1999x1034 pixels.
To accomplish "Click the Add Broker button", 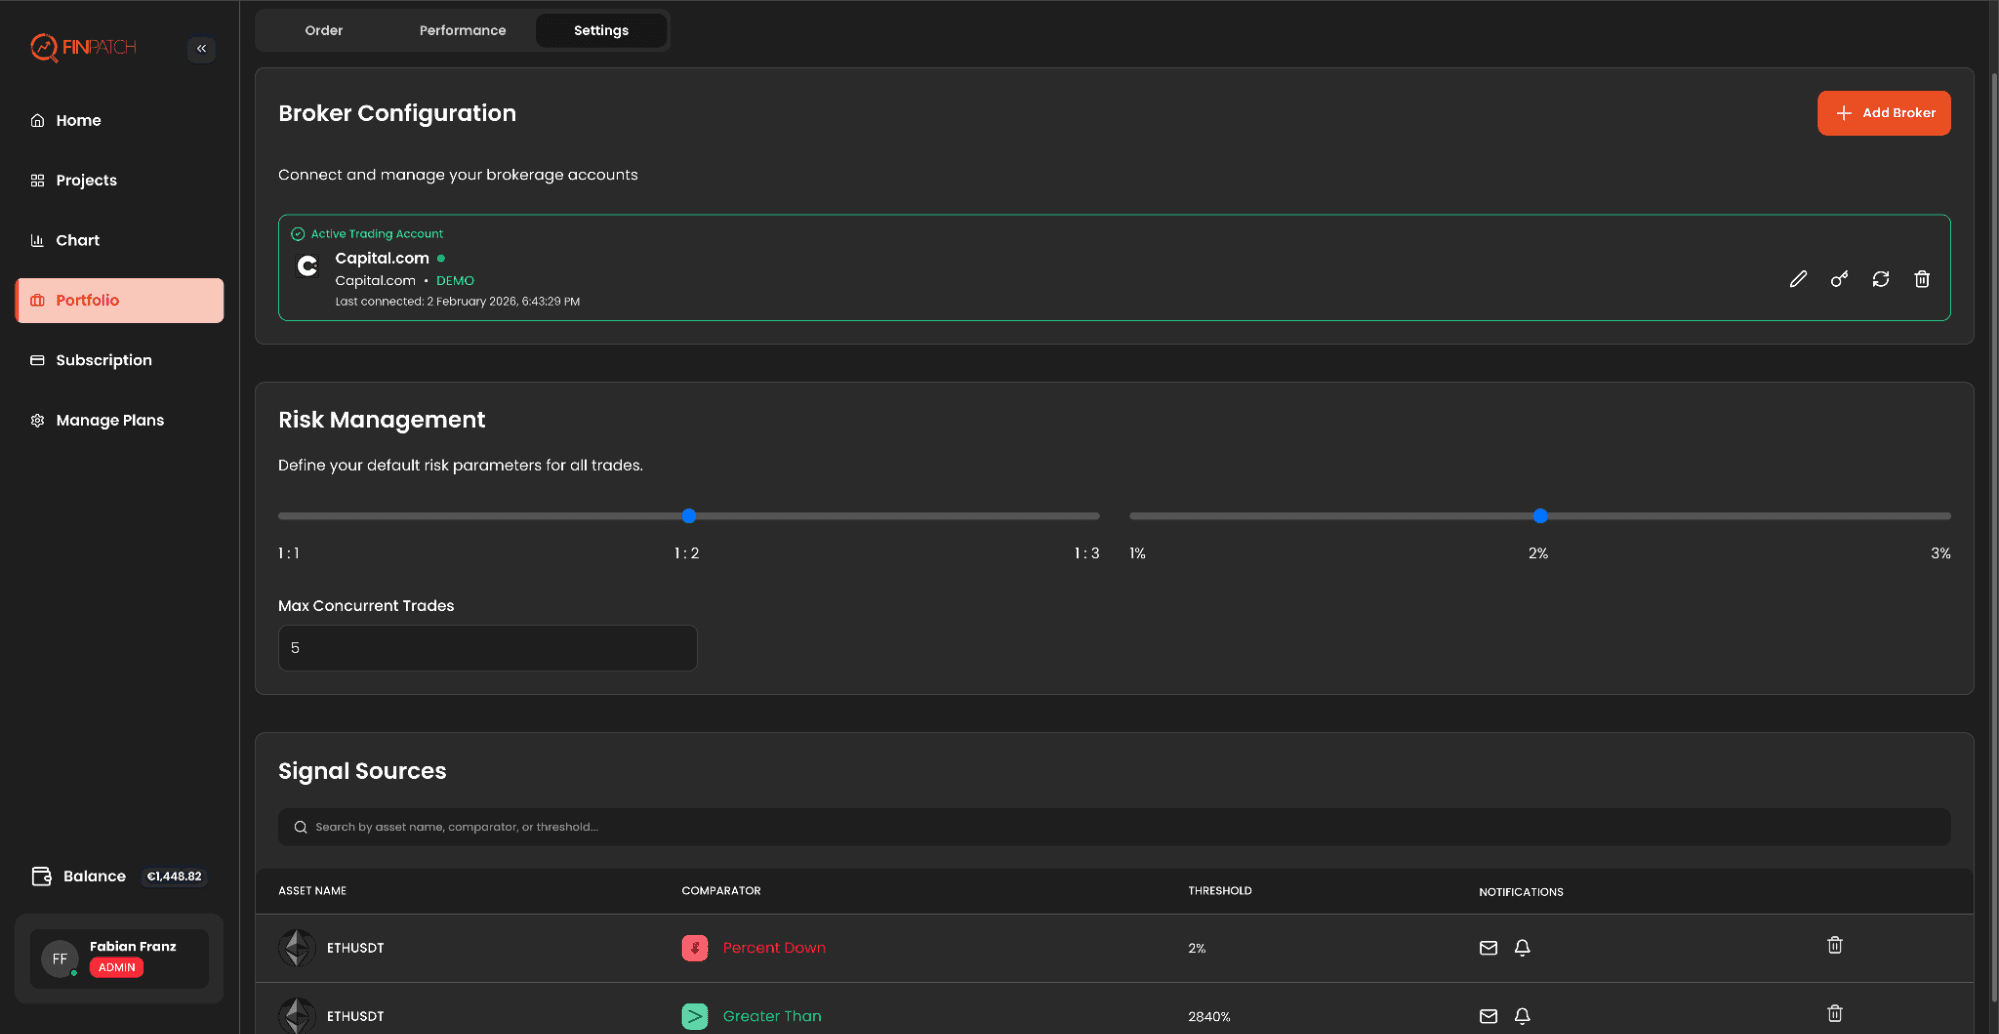I will click(x=1883, y=112).
